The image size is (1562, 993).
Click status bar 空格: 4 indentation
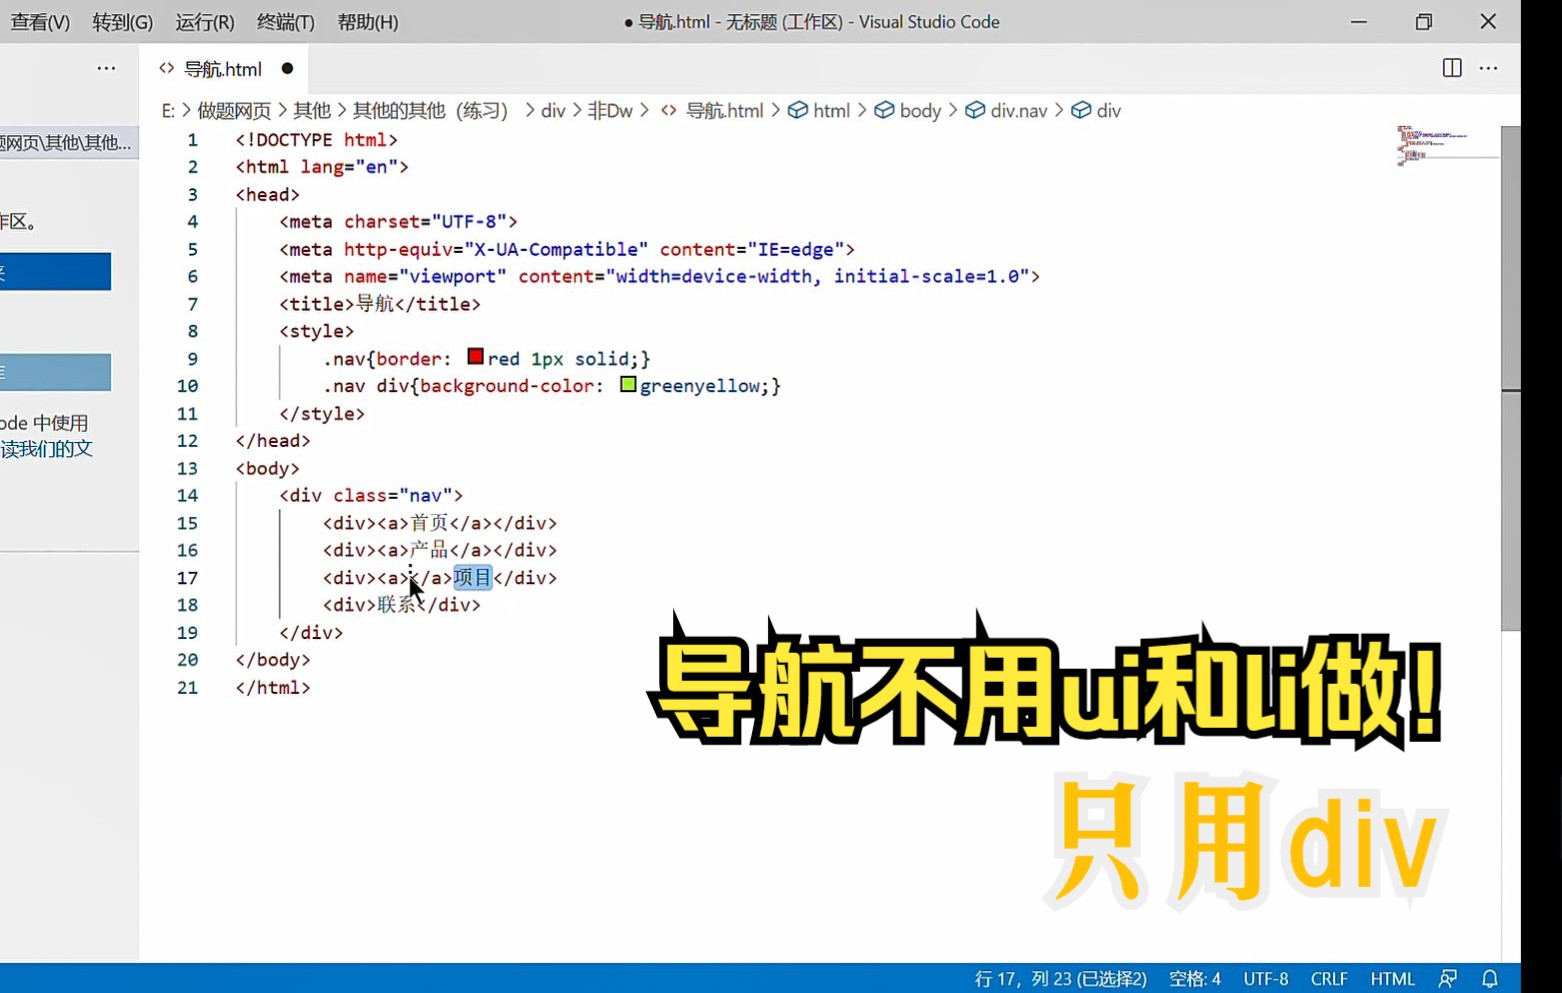1195,979
